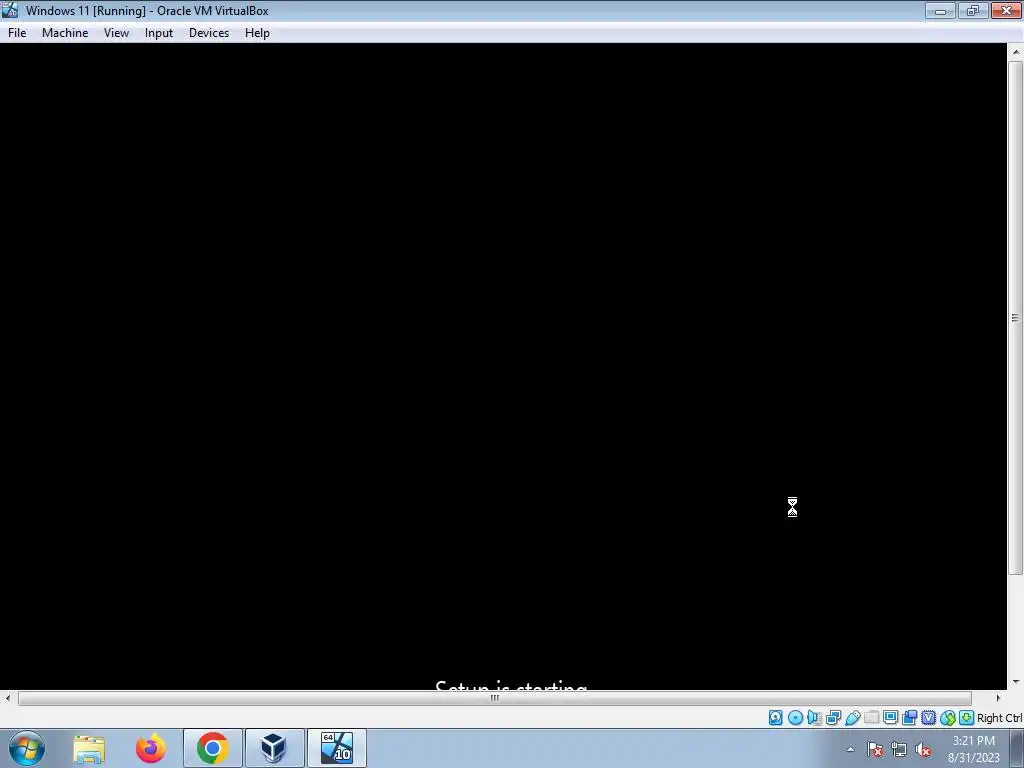
Task: Open the hard disk activity indicator
Action: pyautogui.click(x=775, y=718)
